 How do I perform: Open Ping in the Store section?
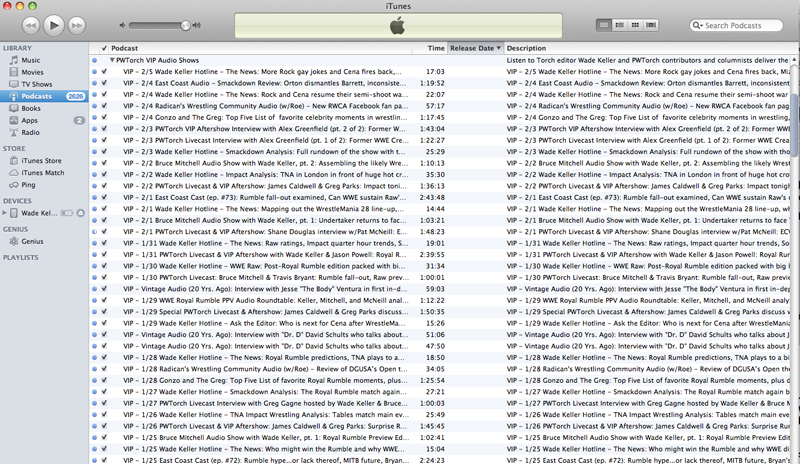coord(30,185)
